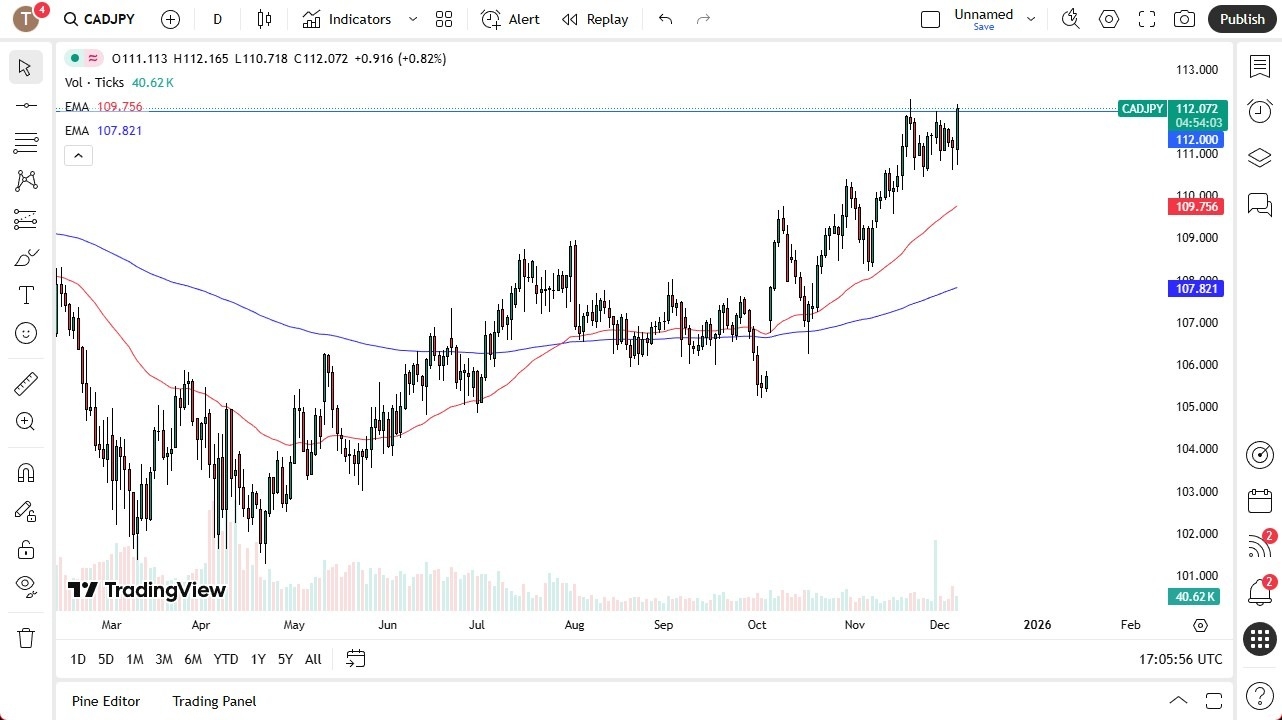Take a chart snapshot with camera icon
The height and width of the screenshot is (720, 1282).
pos(1183,19)
